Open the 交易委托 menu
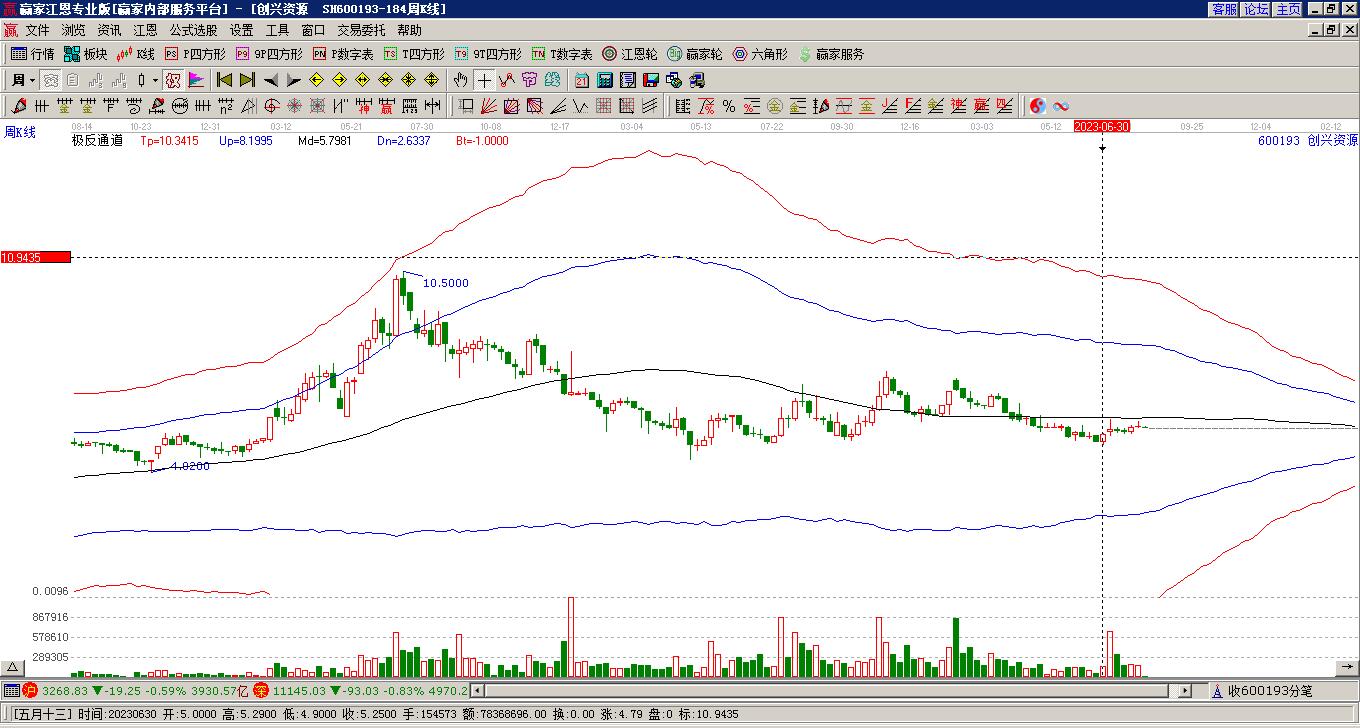This screenshot has height=728, width=1360. (361, 30)
